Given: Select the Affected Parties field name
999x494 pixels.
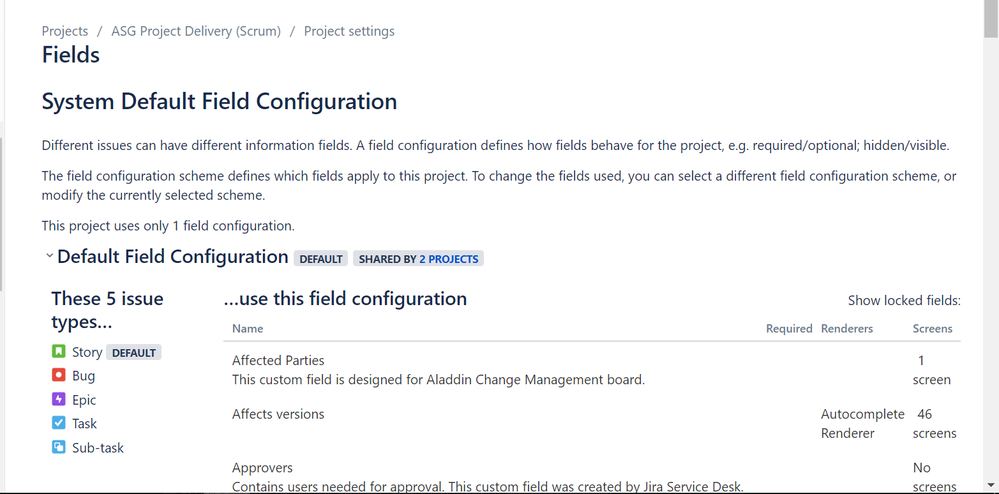Looking at the screenshot, I should [x=278, y=361].
